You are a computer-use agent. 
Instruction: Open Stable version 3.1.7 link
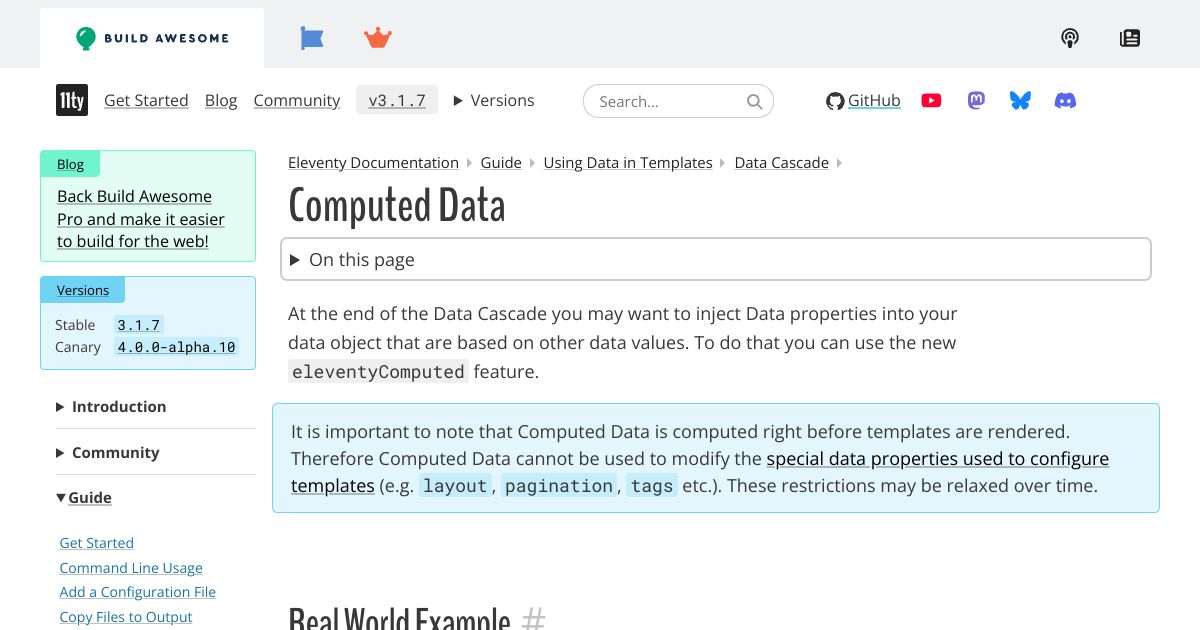click(x=138, y=325)
